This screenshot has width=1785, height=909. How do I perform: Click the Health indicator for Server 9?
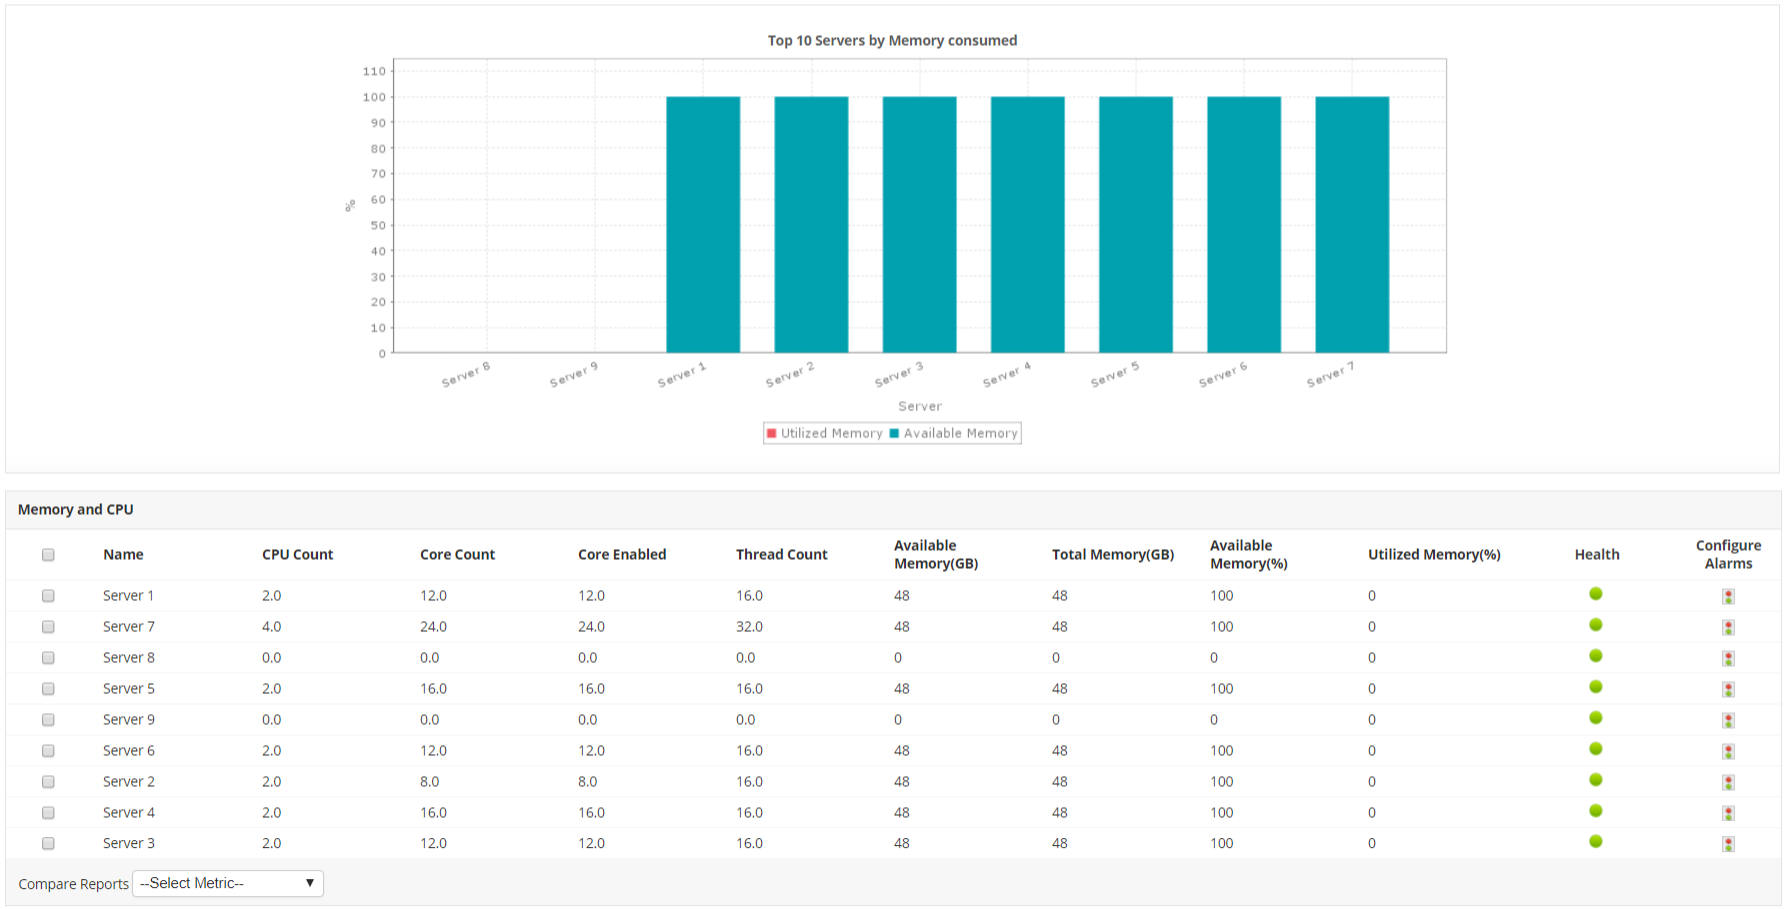(x=1596, y=719)
